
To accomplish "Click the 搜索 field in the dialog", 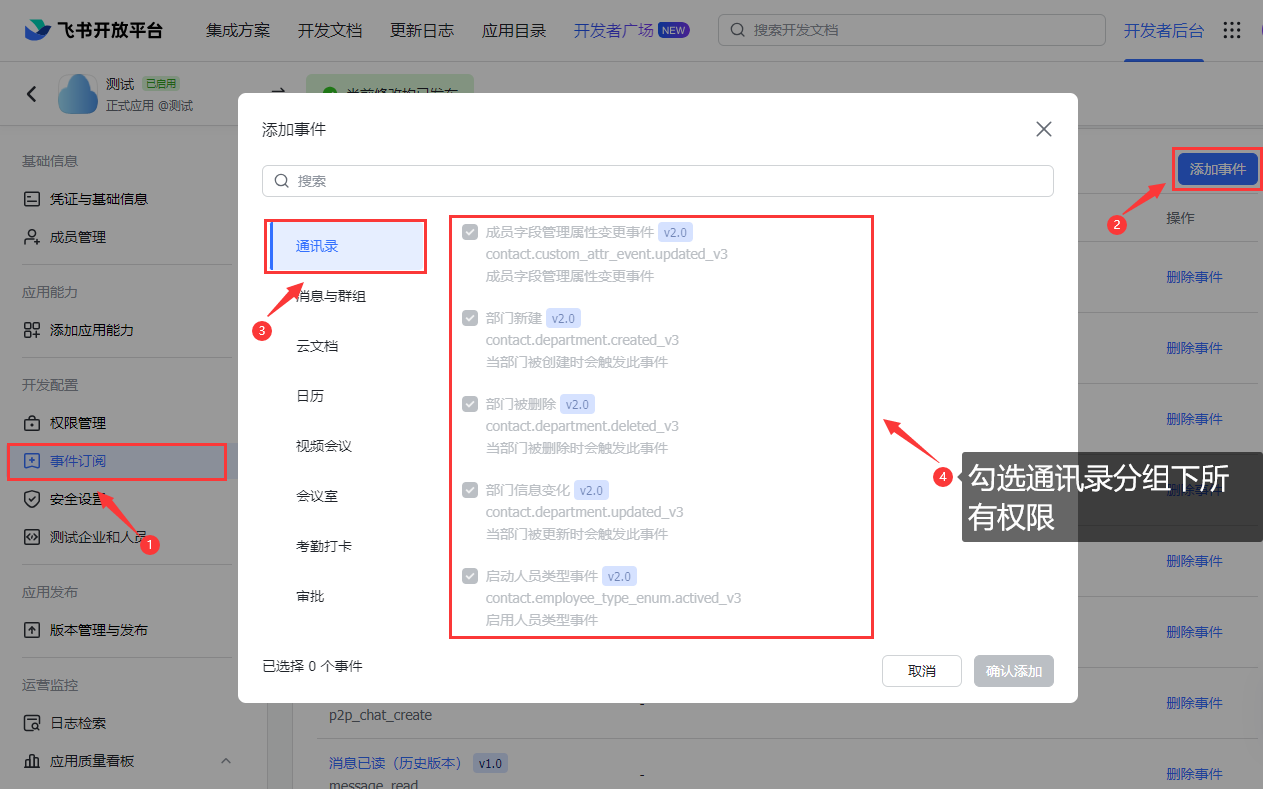I will coord(657,181).
